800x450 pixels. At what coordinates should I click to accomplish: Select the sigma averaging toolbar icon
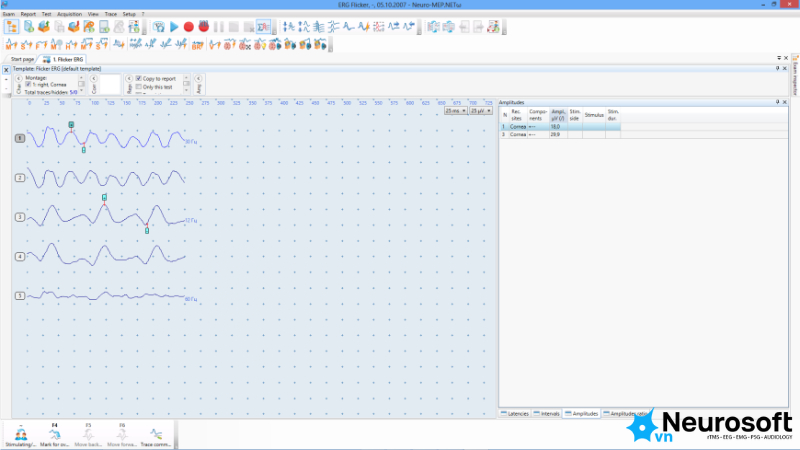[x=264, y=27]
